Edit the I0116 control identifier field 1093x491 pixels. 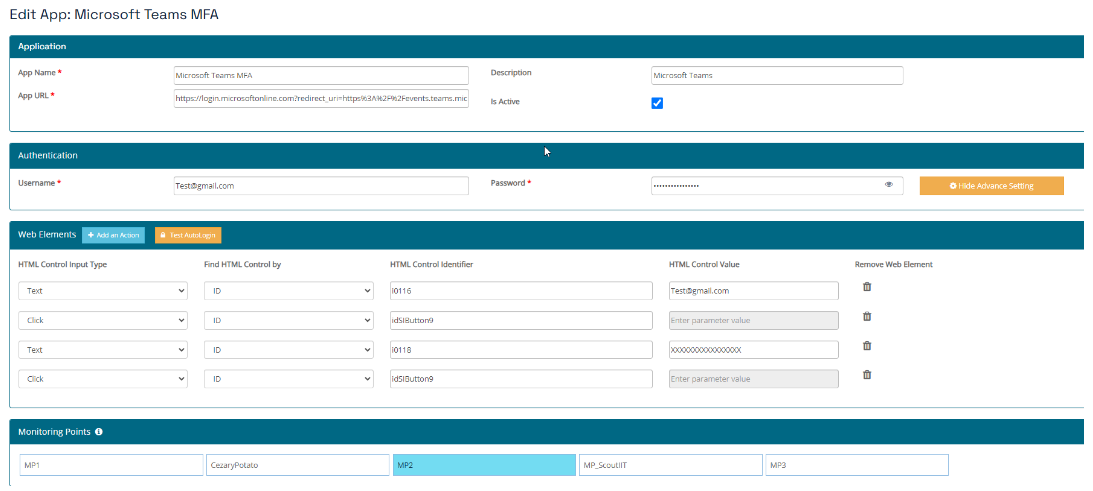pyautogui.click(x=521, y=291)
